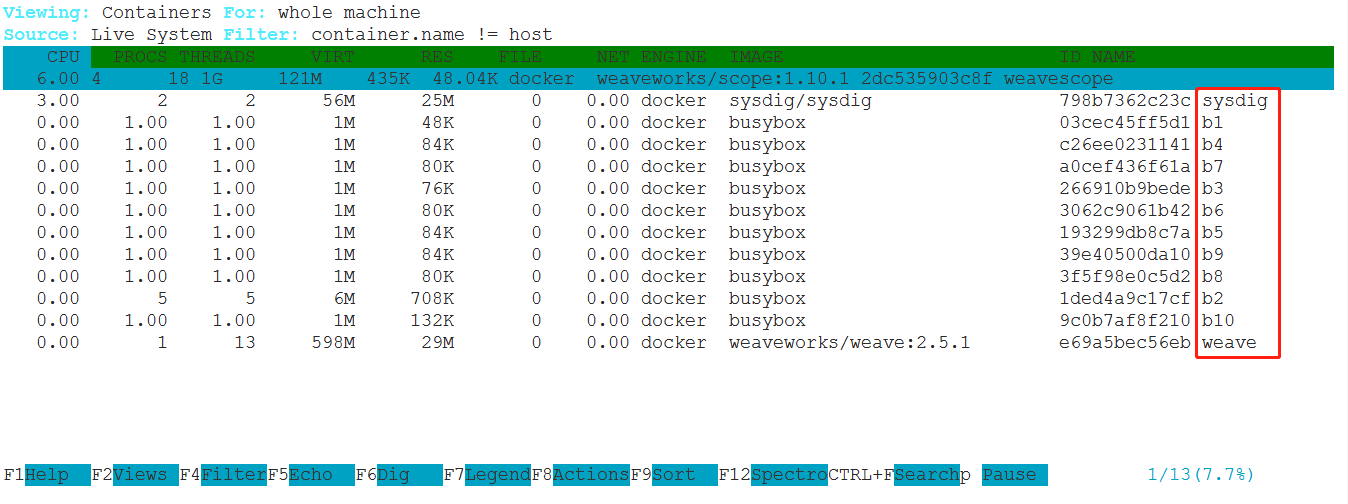Select the highlighted weavescope container row
This screenshot has width=1348, height=504.
pos(668,79)
